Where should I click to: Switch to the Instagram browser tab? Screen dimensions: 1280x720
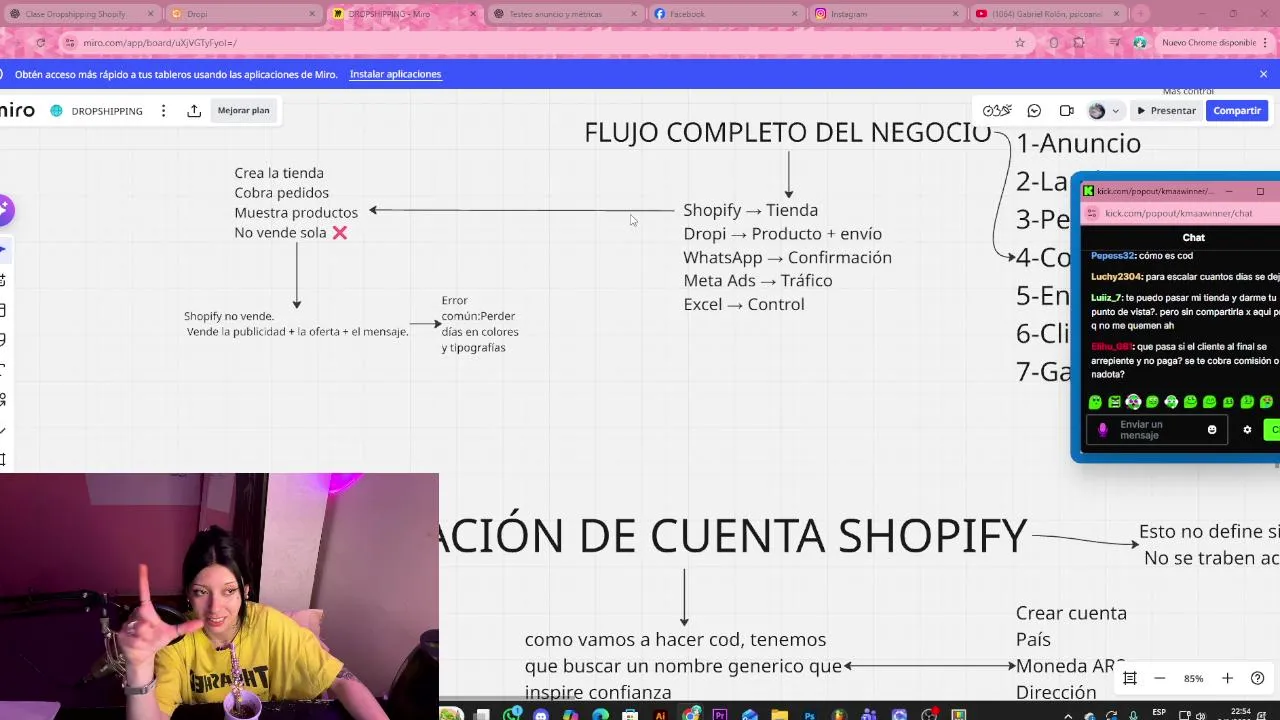coord(887,14)
